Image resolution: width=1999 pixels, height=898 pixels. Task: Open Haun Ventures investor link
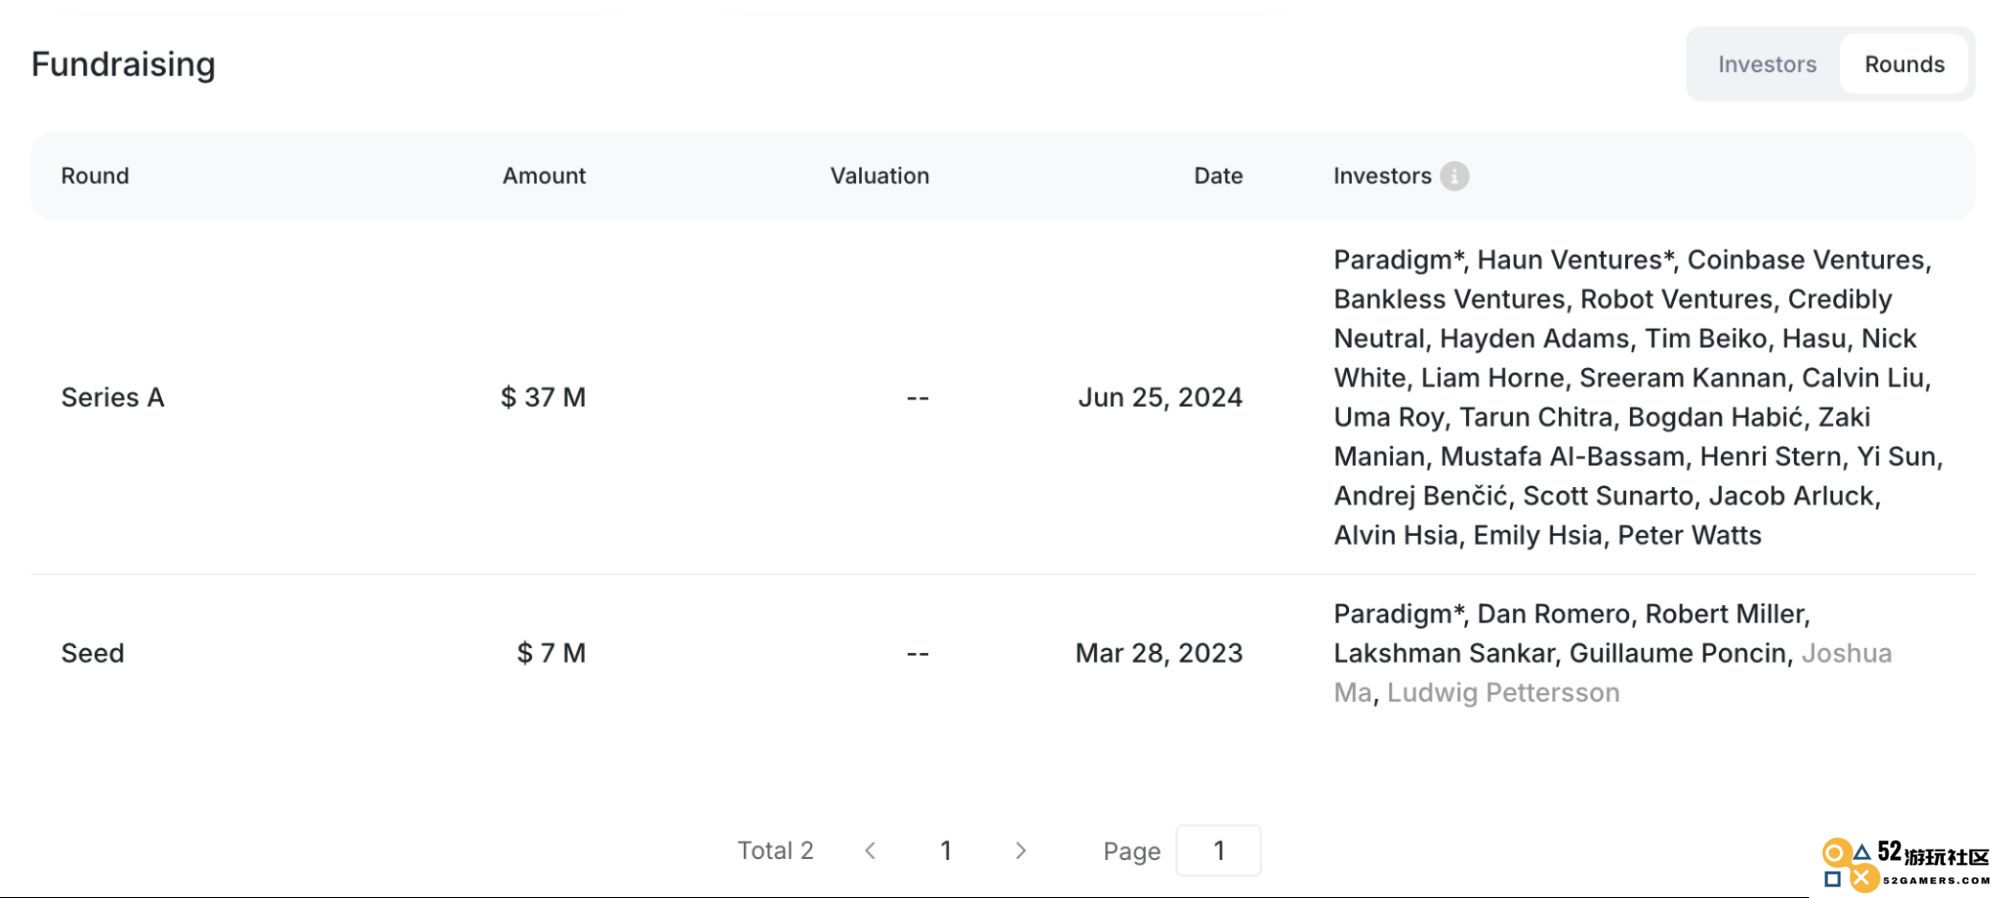[1575, 260]
